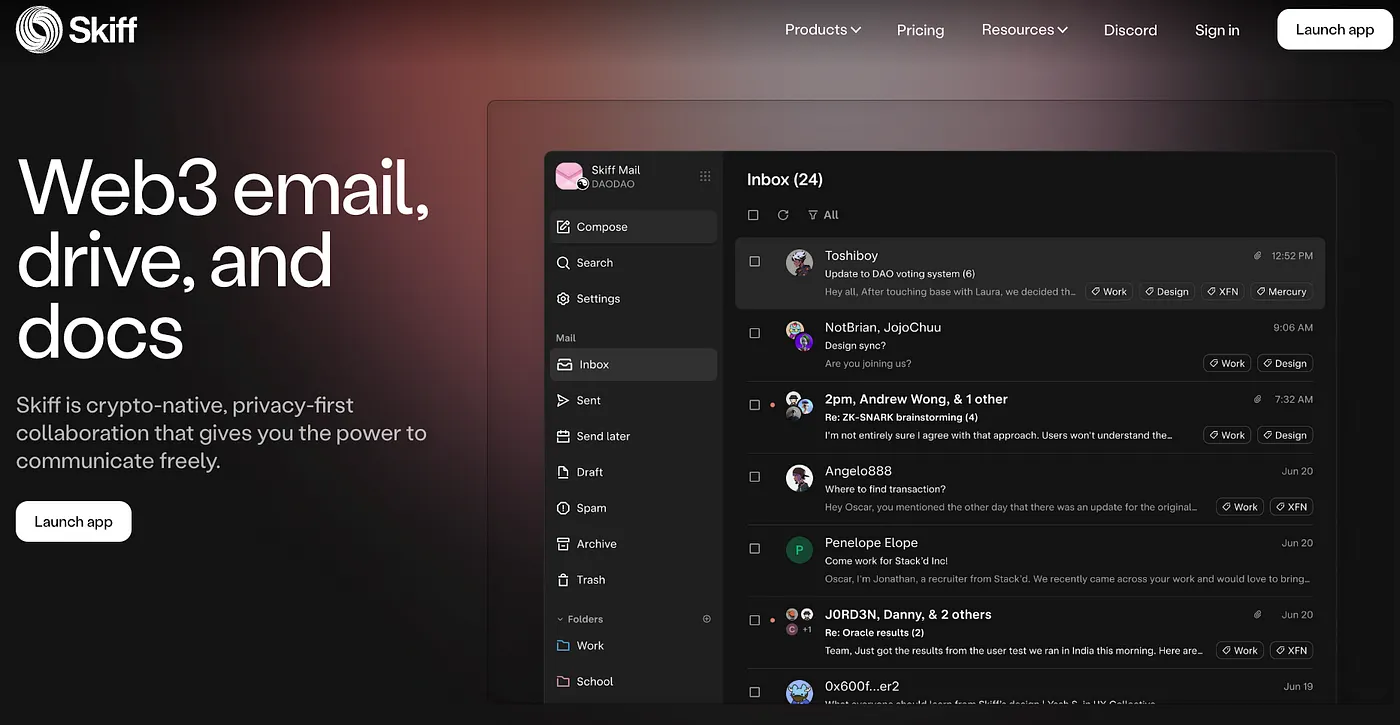
Task: Click Angelo888's avatar
Action: pos(799,478)
